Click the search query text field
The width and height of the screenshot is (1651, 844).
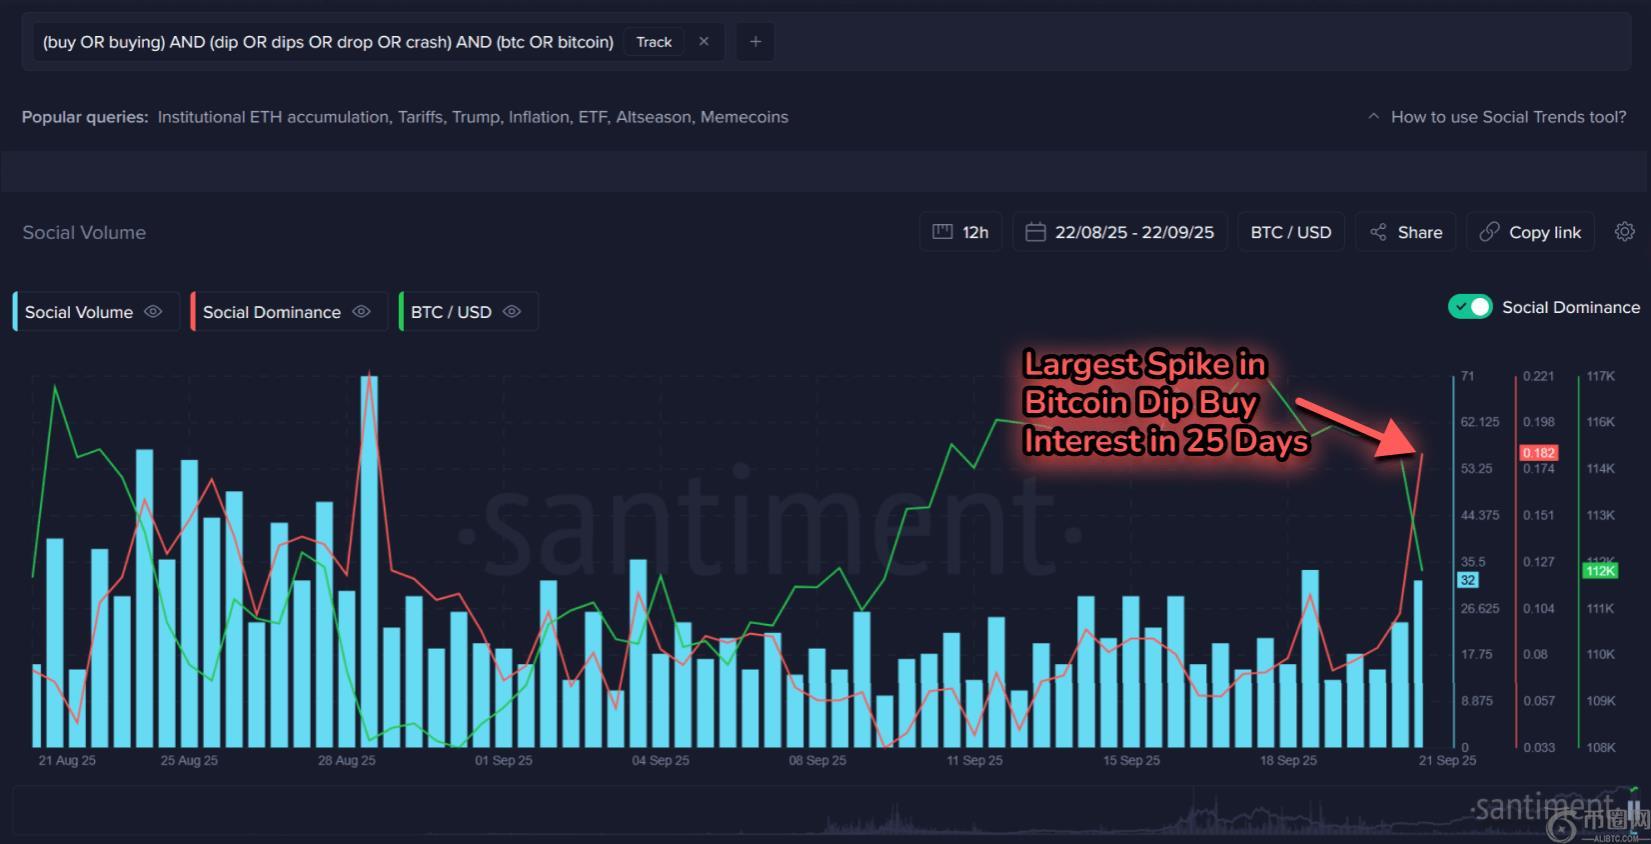(328, 42)
